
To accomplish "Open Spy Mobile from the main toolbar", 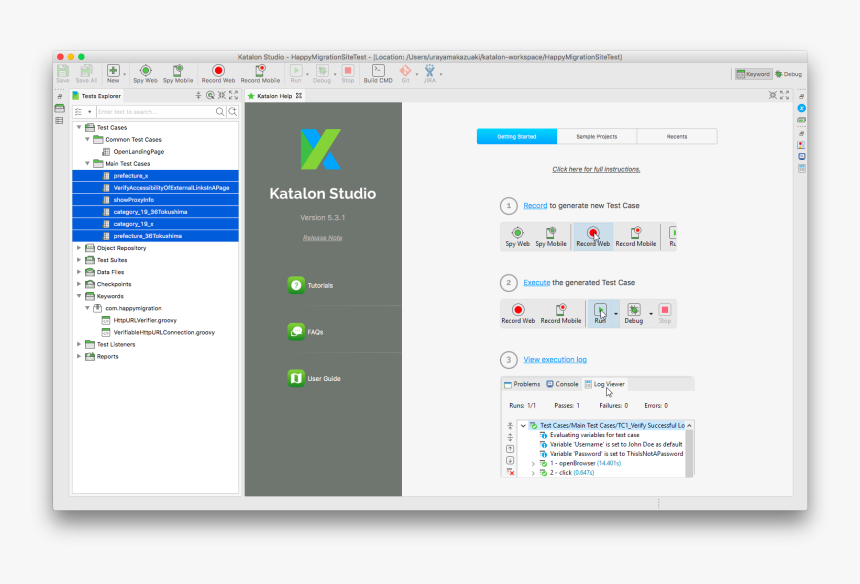I will pyautogui.click(x=178, y=71).
